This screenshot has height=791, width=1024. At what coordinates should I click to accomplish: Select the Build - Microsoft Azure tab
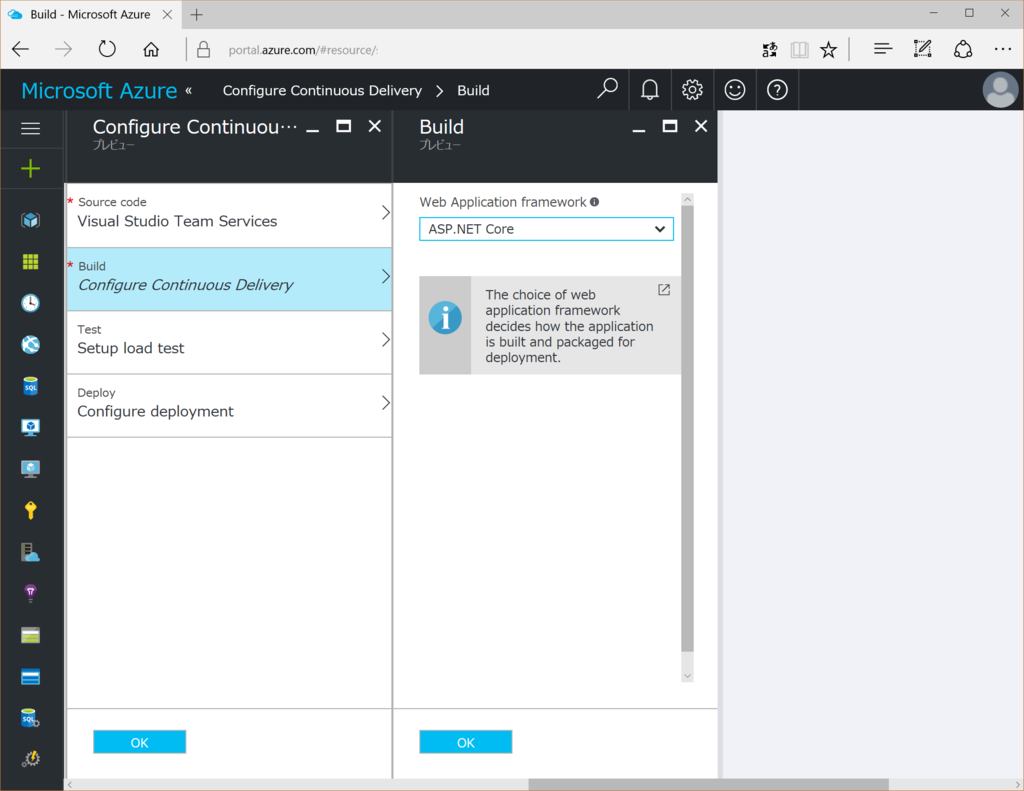(90, 14)
